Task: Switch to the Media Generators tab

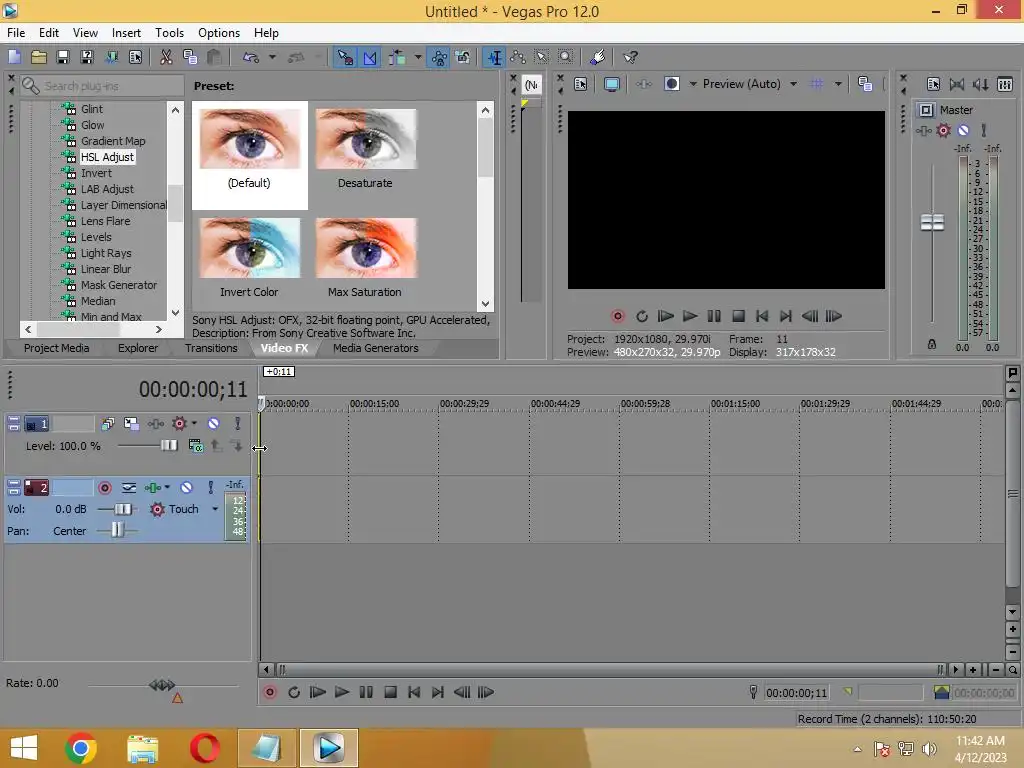Action: (x=376, y=348)
